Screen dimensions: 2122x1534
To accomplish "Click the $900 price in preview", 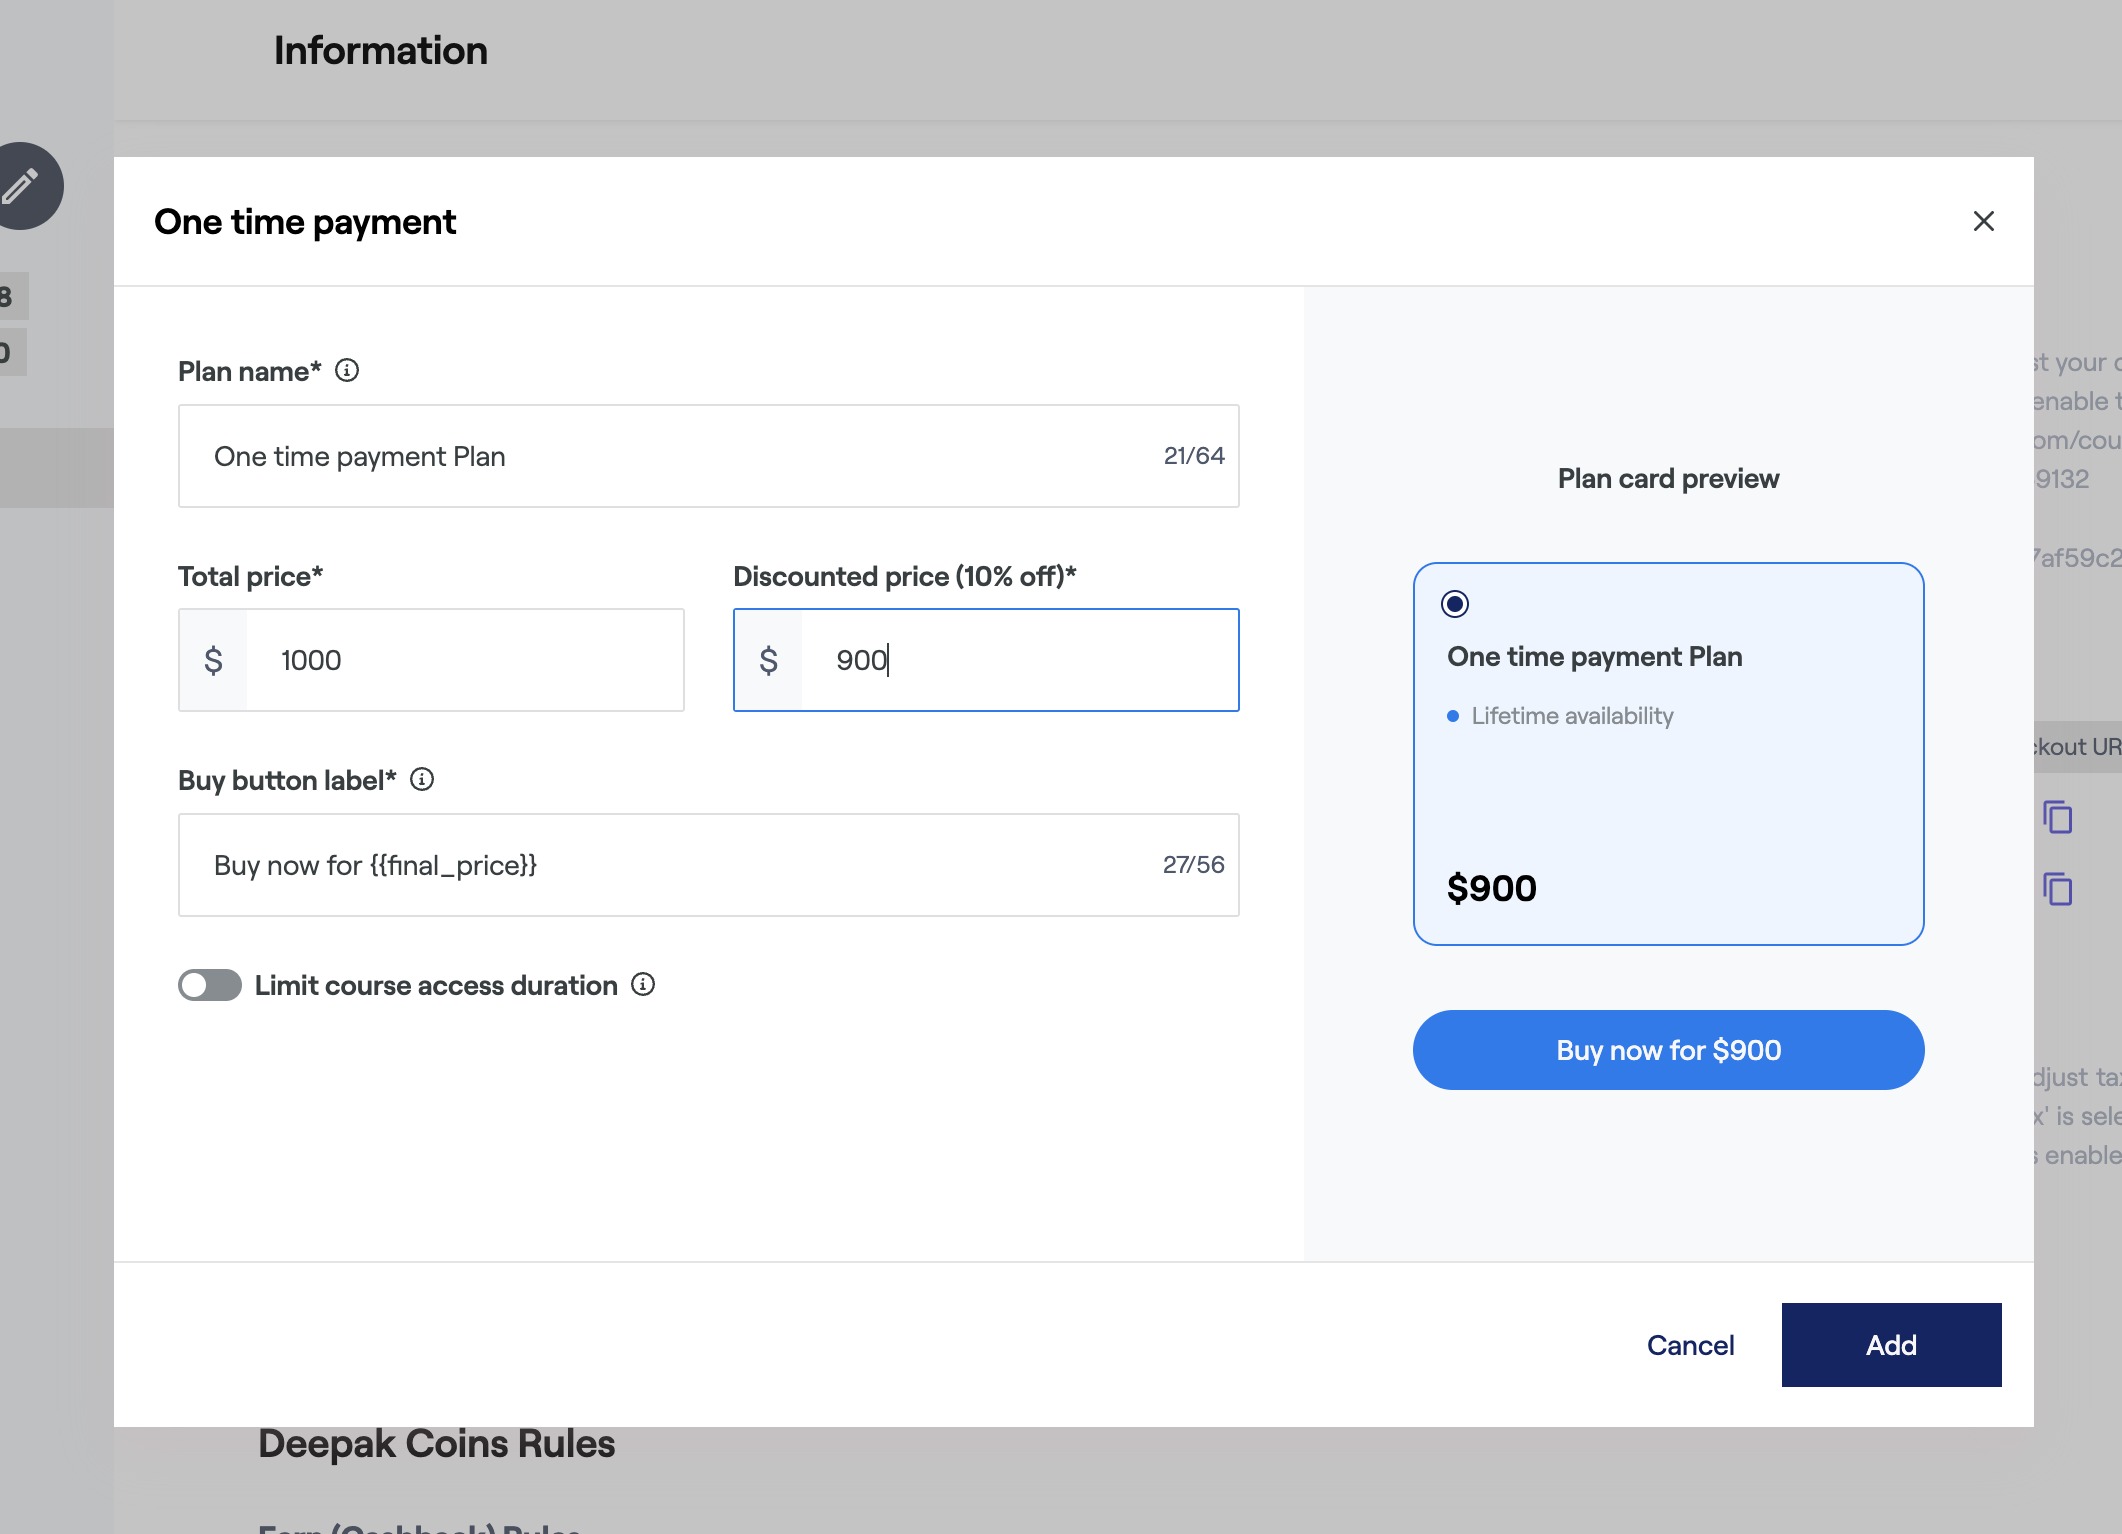I will (x=1491, y=888).
